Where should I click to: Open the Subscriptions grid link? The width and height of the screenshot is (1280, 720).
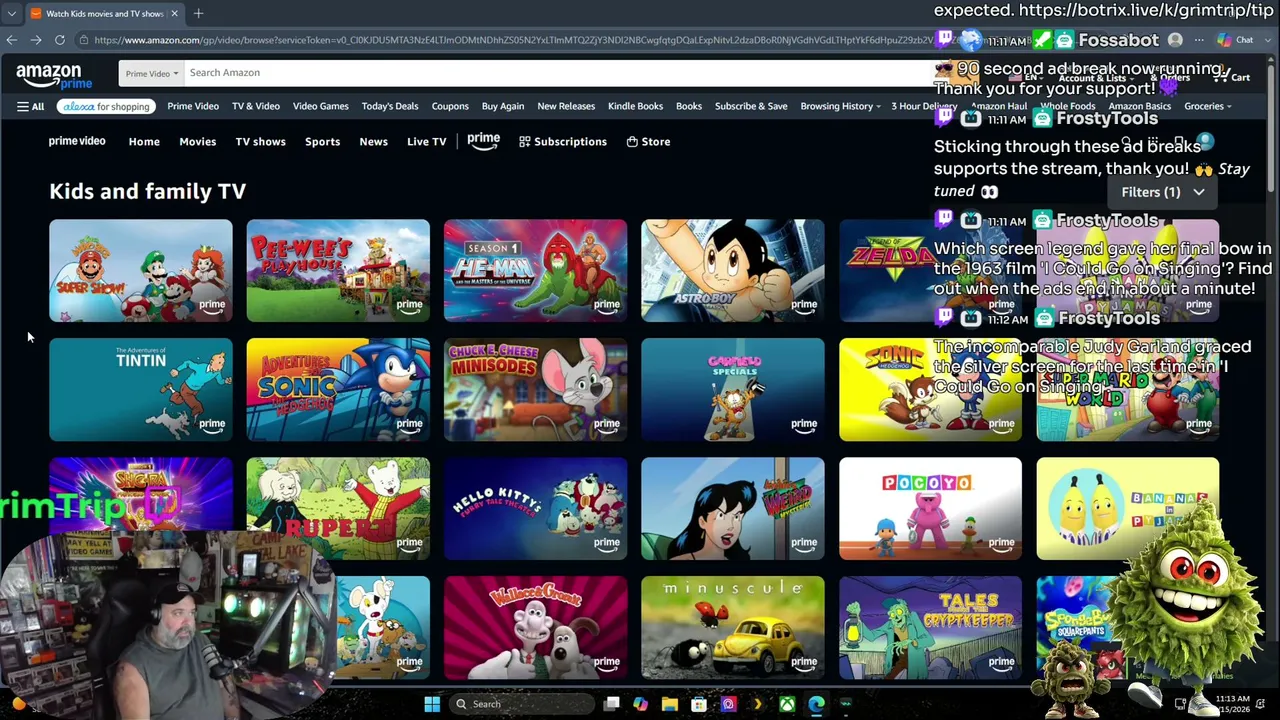[x=563, y=141]
